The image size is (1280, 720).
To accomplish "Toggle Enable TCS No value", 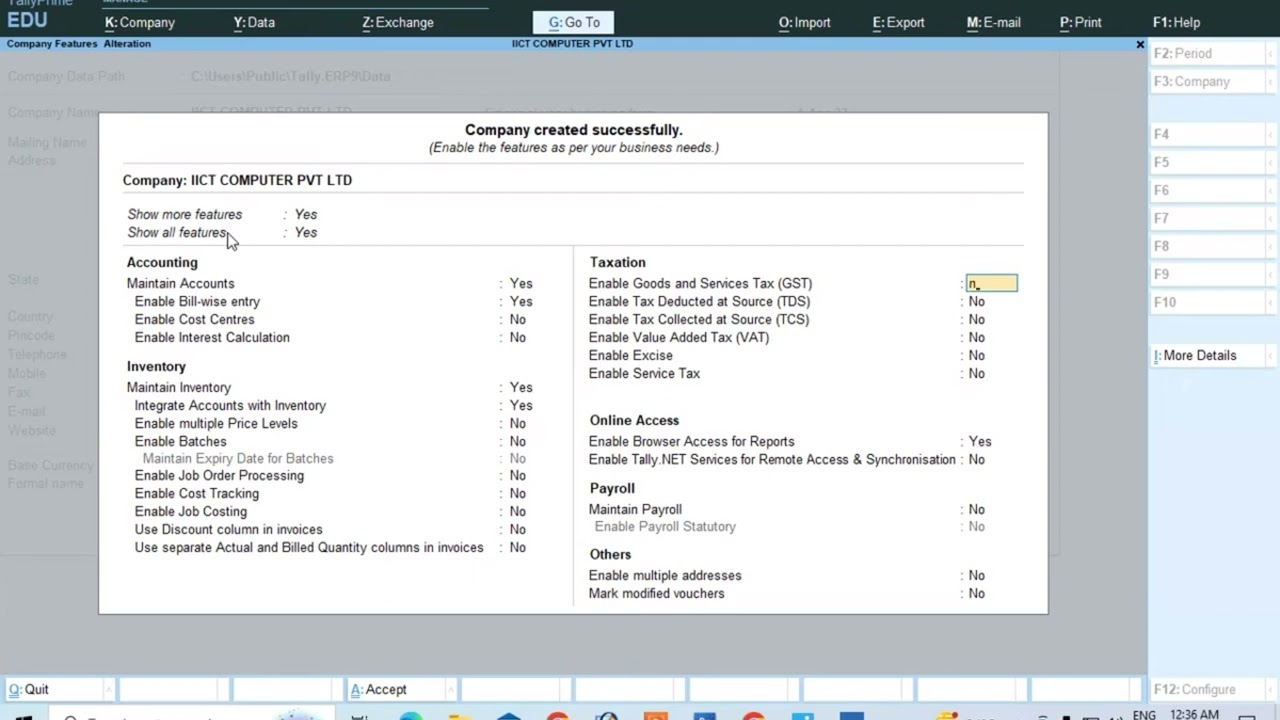I will [x=976, y=320].
